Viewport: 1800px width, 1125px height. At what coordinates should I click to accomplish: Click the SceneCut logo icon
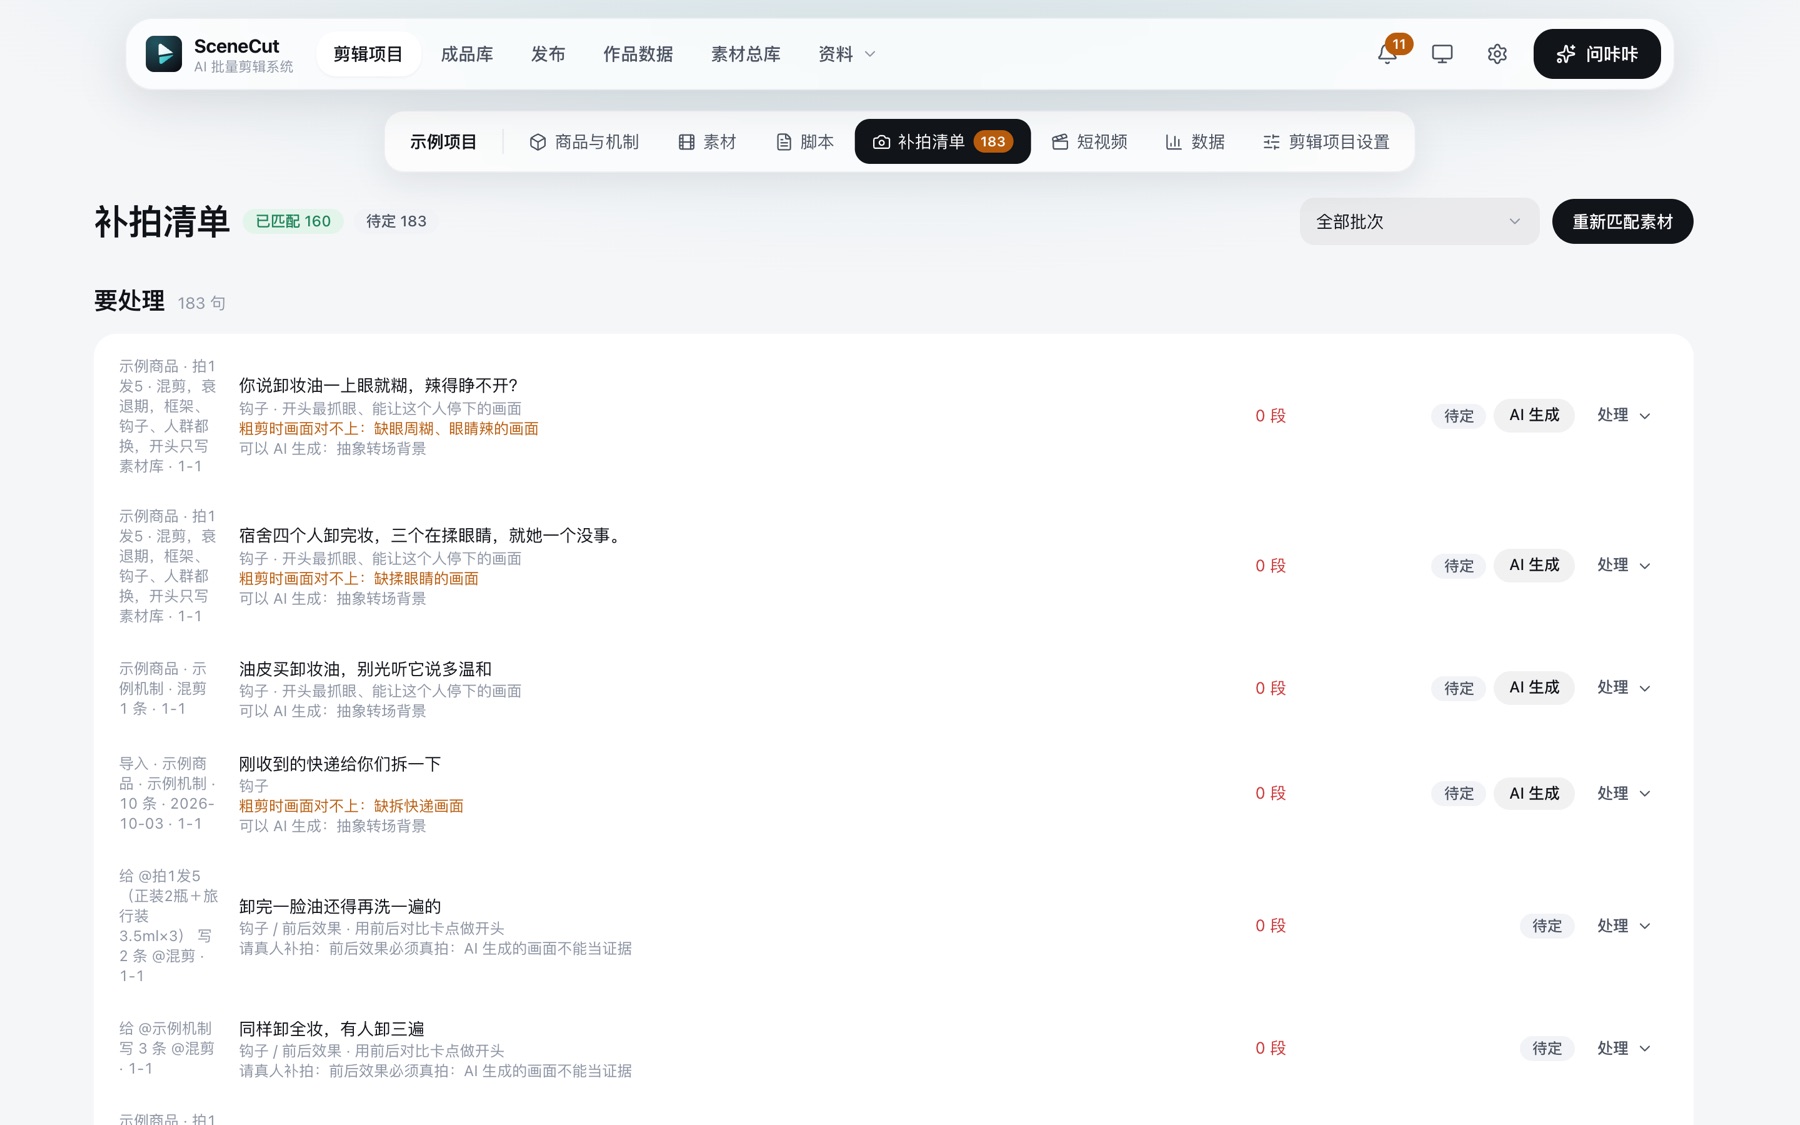tap(164, 54)
